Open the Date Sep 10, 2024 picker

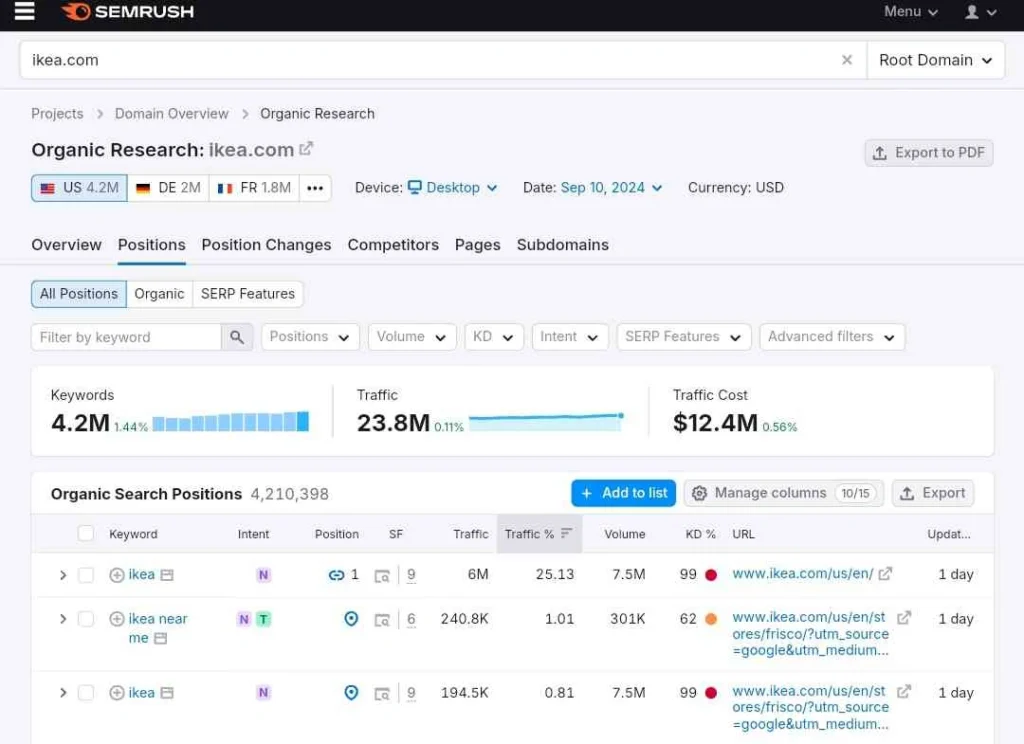click(611, 188)
